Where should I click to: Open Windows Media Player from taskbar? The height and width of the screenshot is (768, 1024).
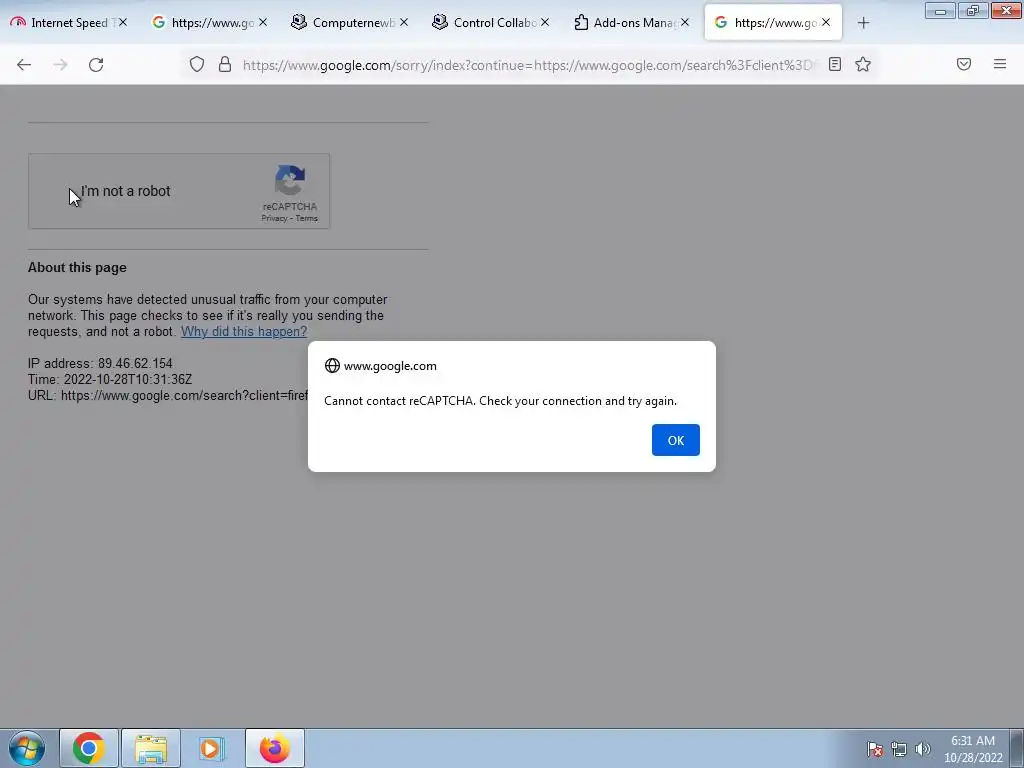[x=211, y=748]
